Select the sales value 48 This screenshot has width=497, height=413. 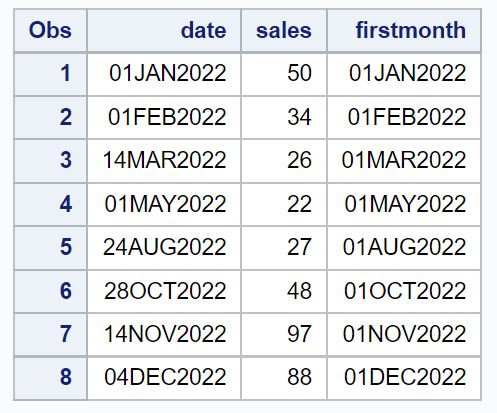click(x=284, y=291)
